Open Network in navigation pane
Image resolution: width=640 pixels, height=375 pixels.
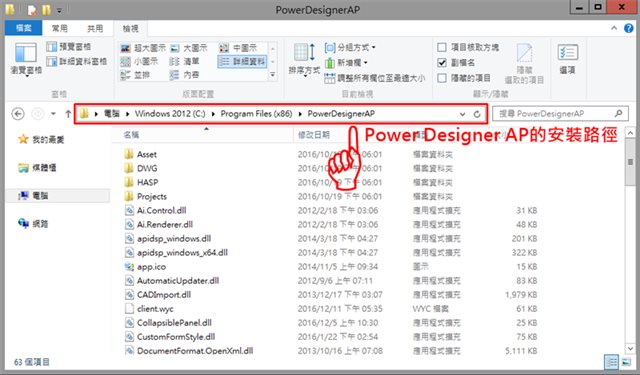[x=33, y=224]
